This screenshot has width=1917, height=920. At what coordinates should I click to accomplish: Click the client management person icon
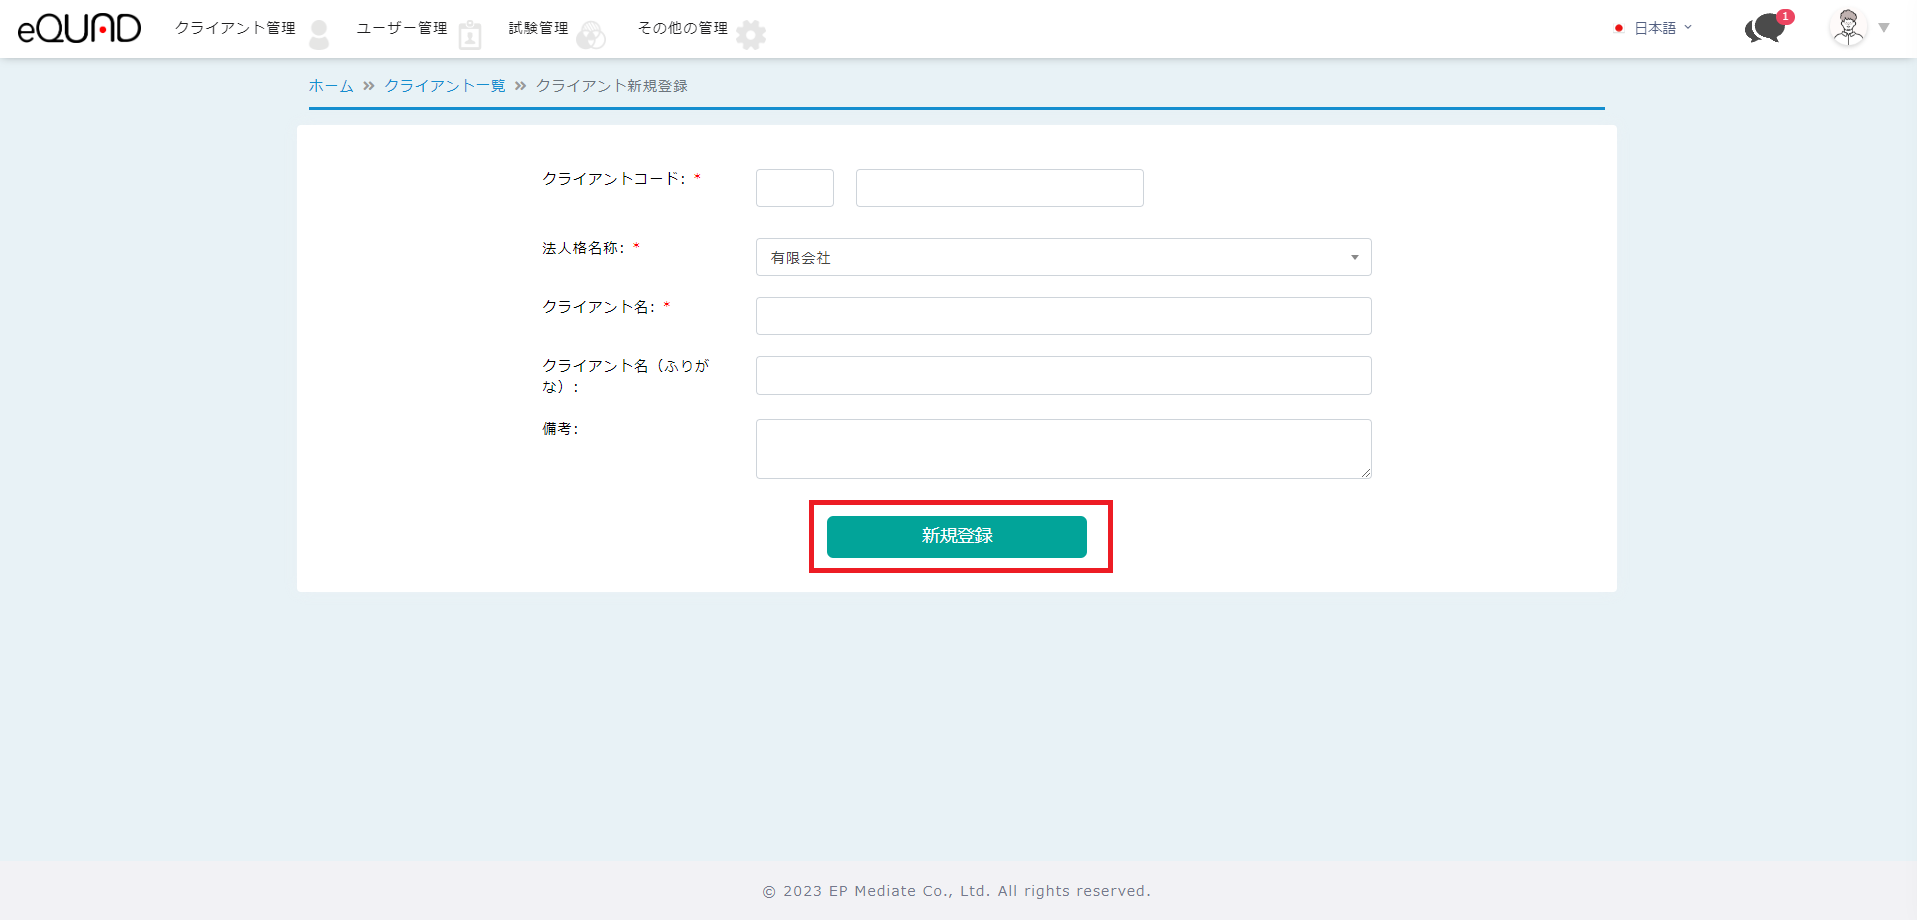coord(319,34)
